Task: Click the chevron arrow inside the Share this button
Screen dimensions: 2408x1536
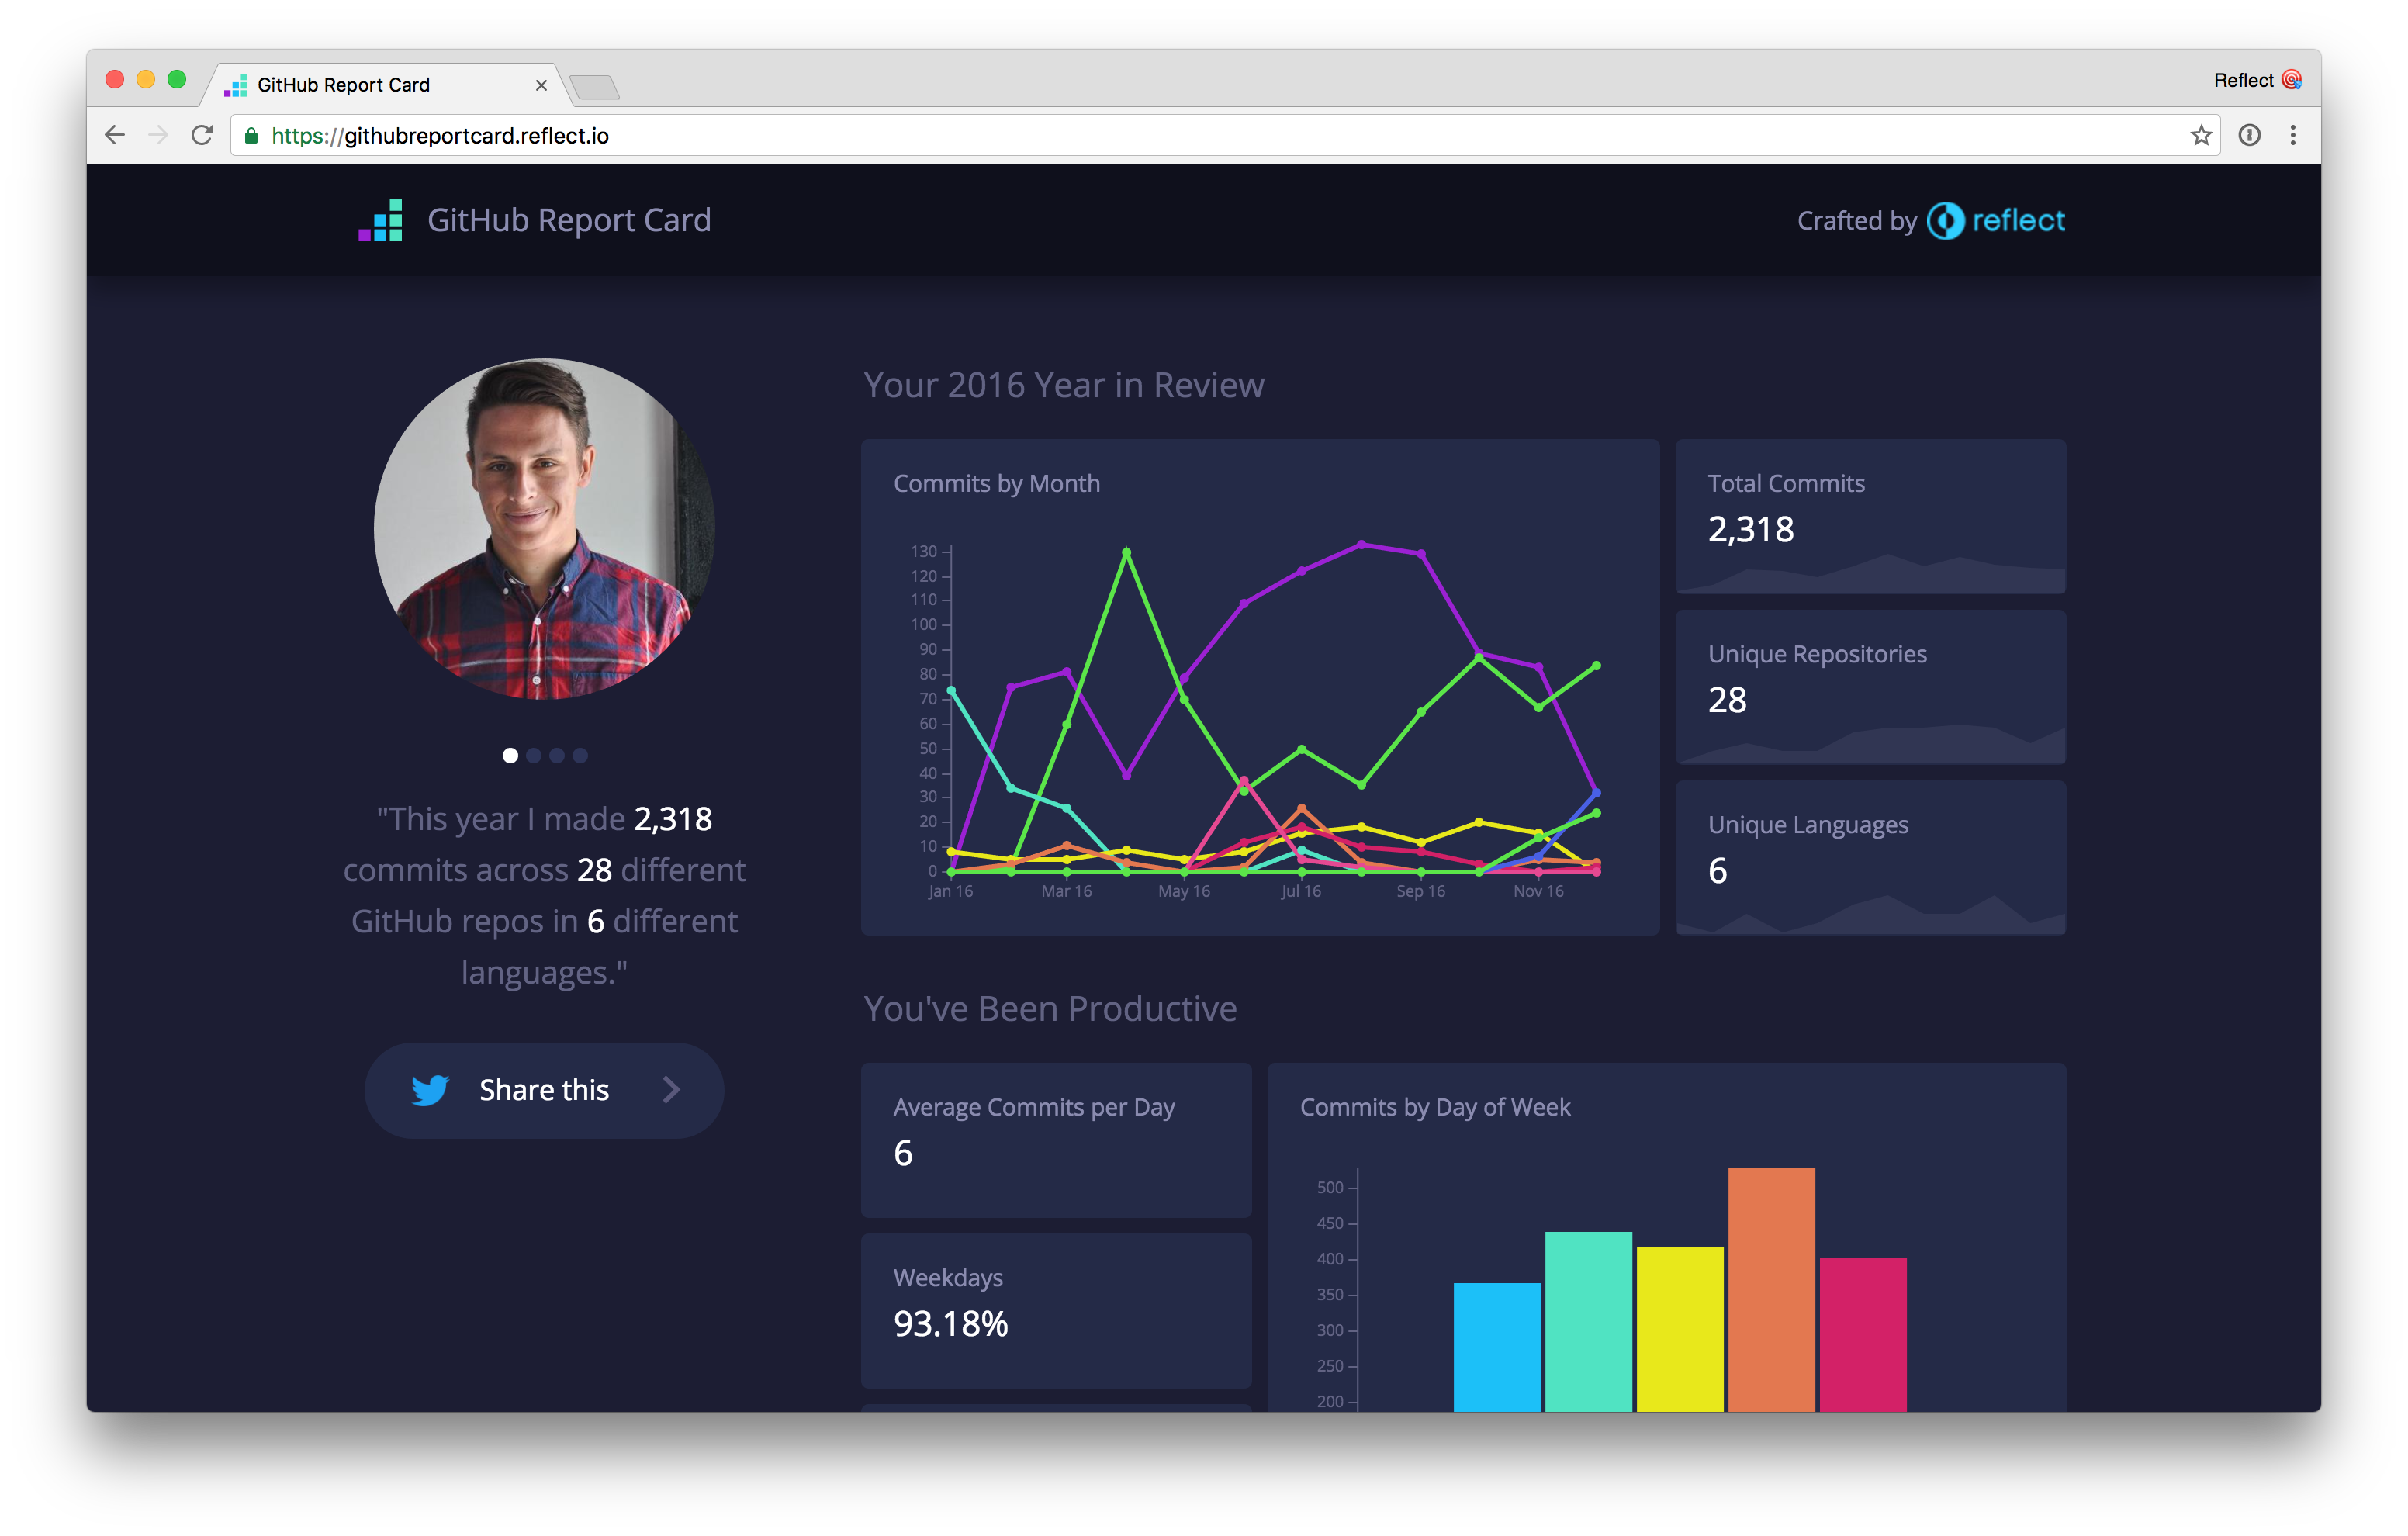Action: 671,1090
